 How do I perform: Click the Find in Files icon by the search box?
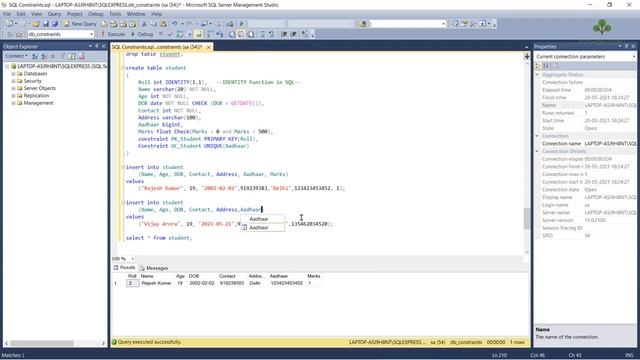coord(363,24)
